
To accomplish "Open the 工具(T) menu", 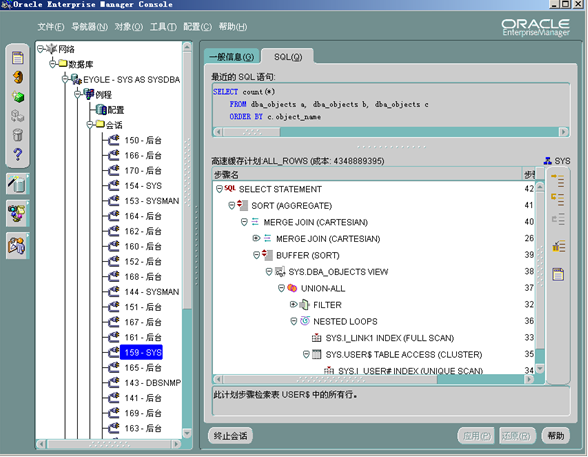I will [163, 27].
